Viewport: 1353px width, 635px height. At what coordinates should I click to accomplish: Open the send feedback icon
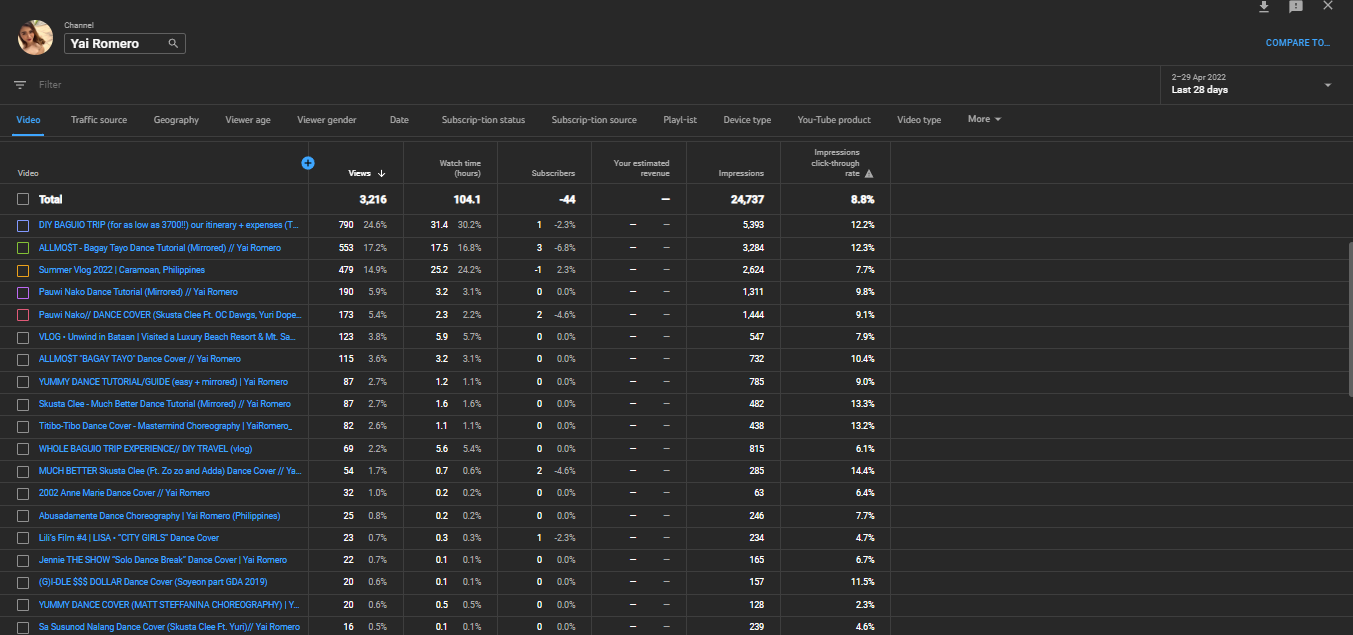click(1296, 6)
